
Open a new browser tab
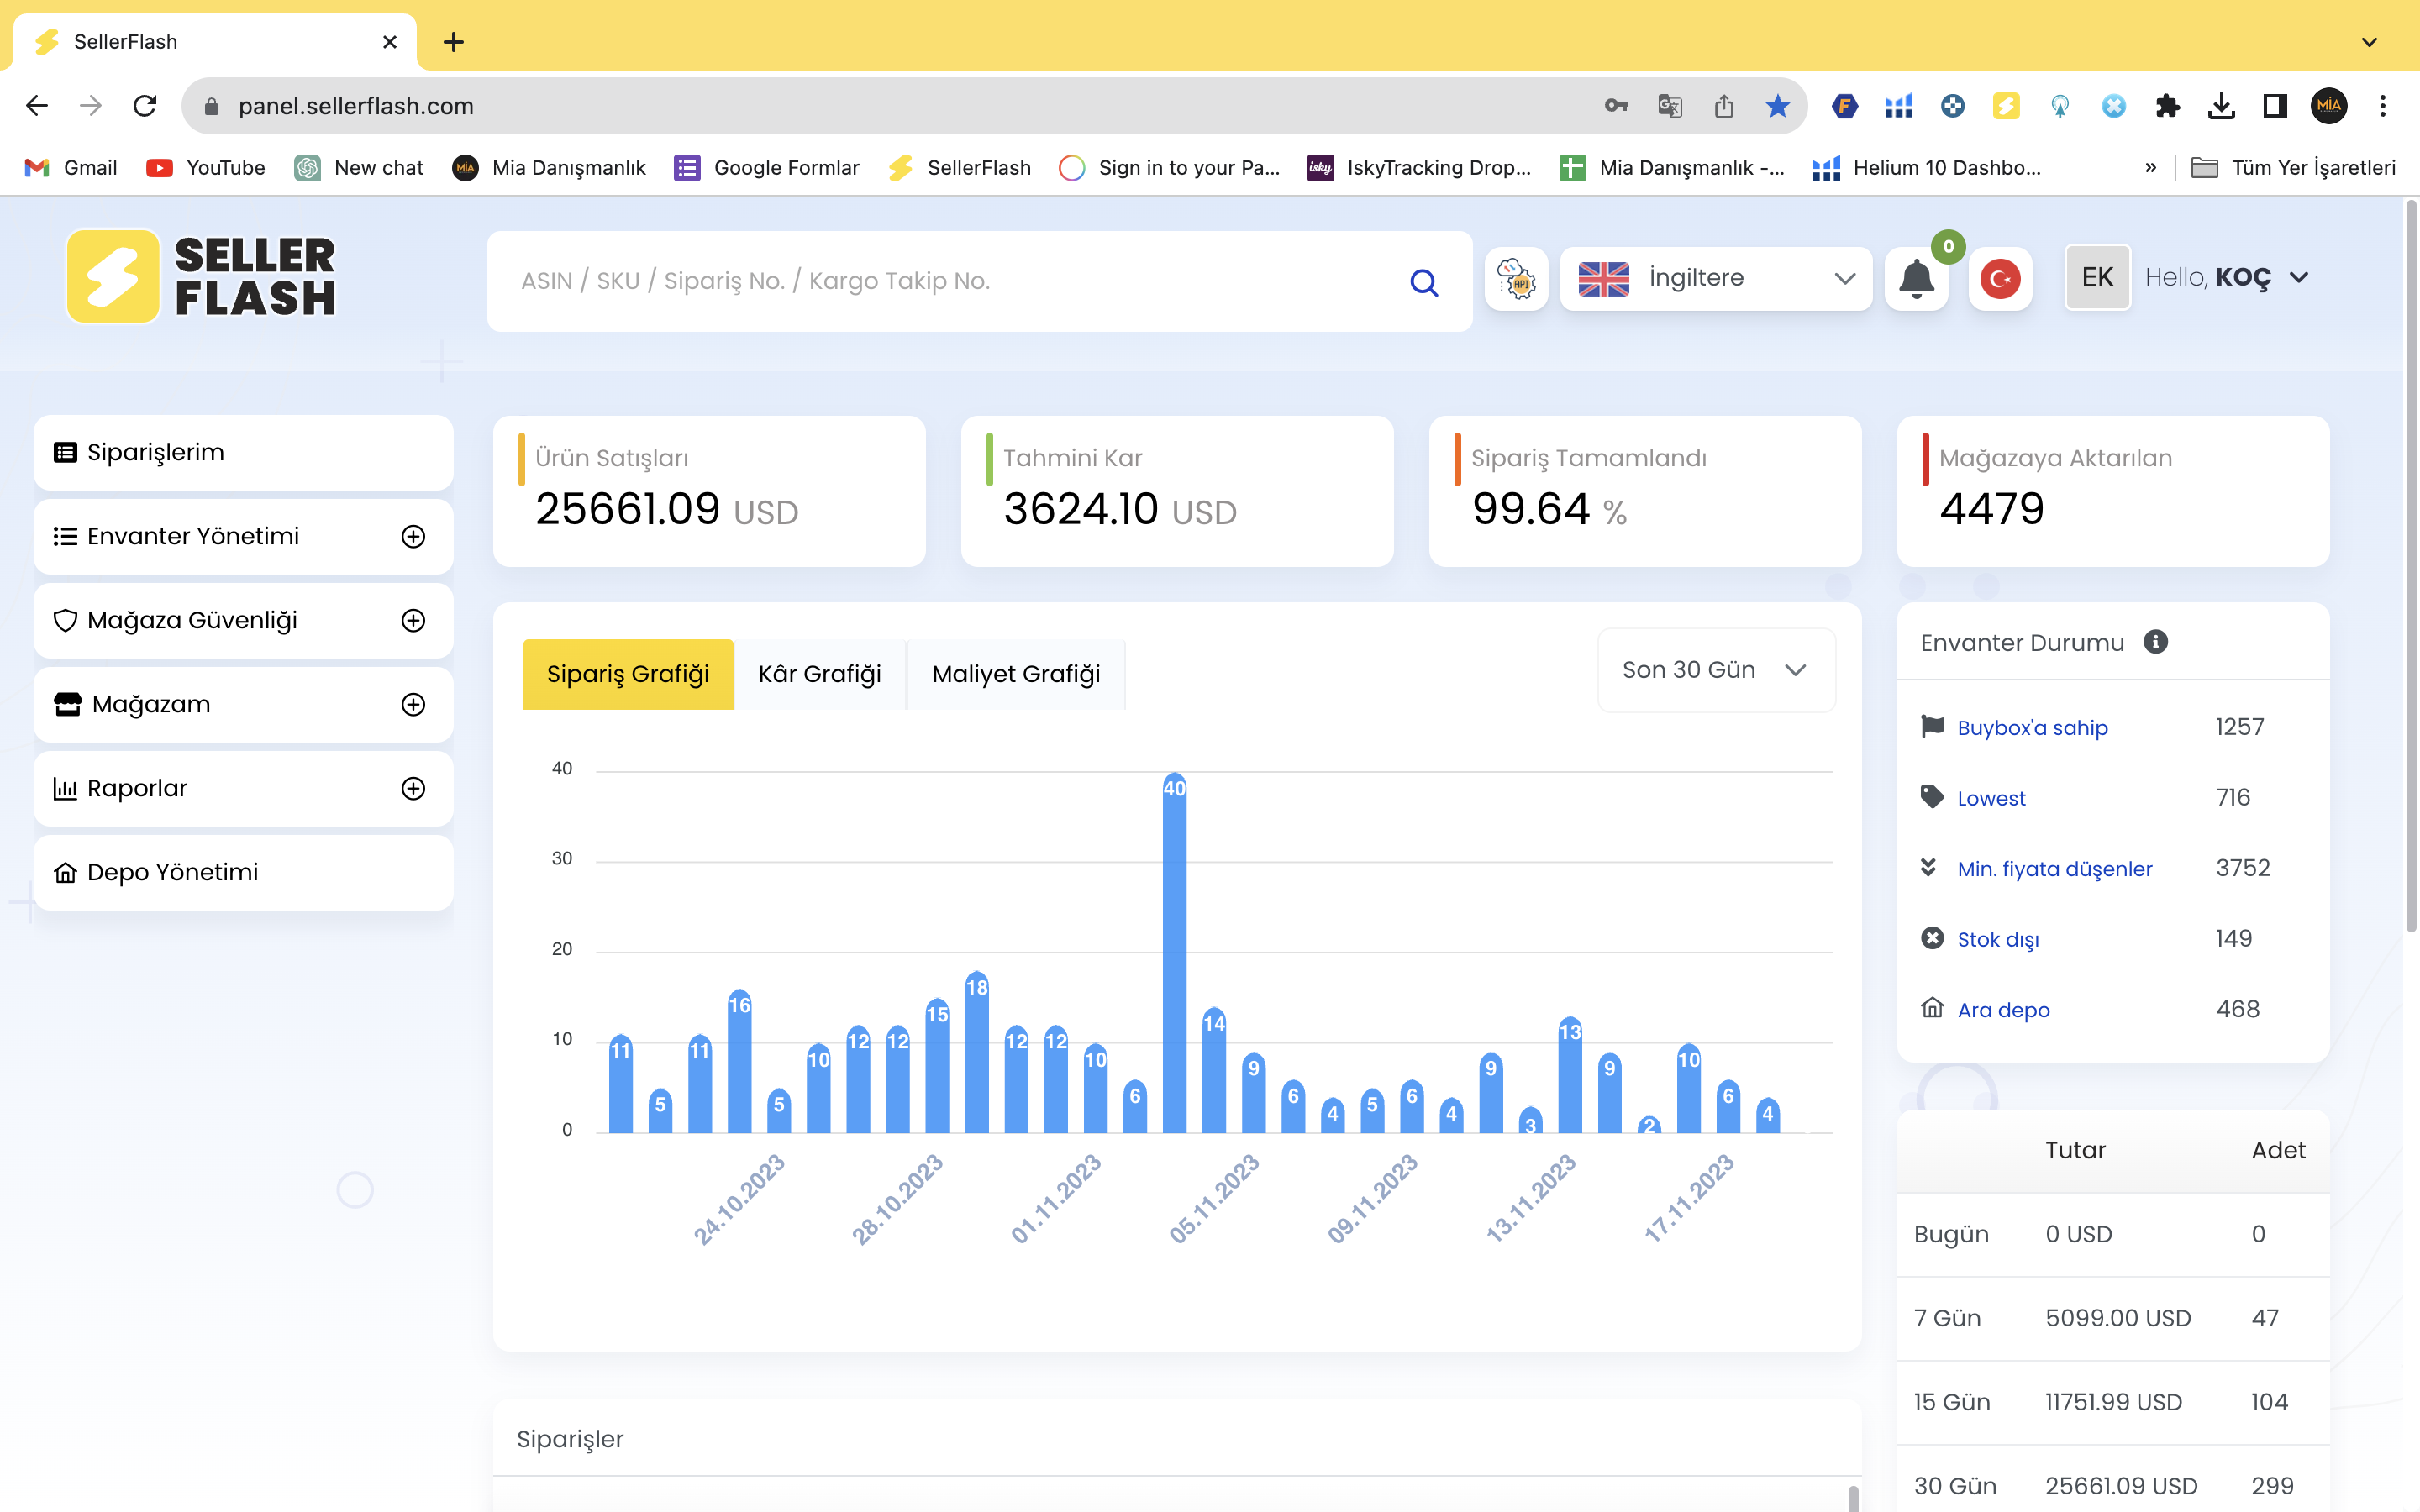(x=453, y=42)
